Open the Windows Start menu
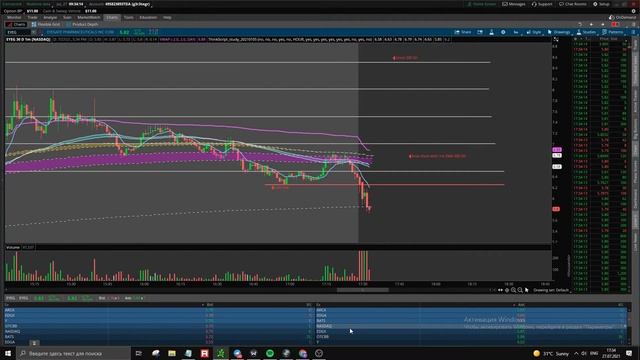 point(8,353)
